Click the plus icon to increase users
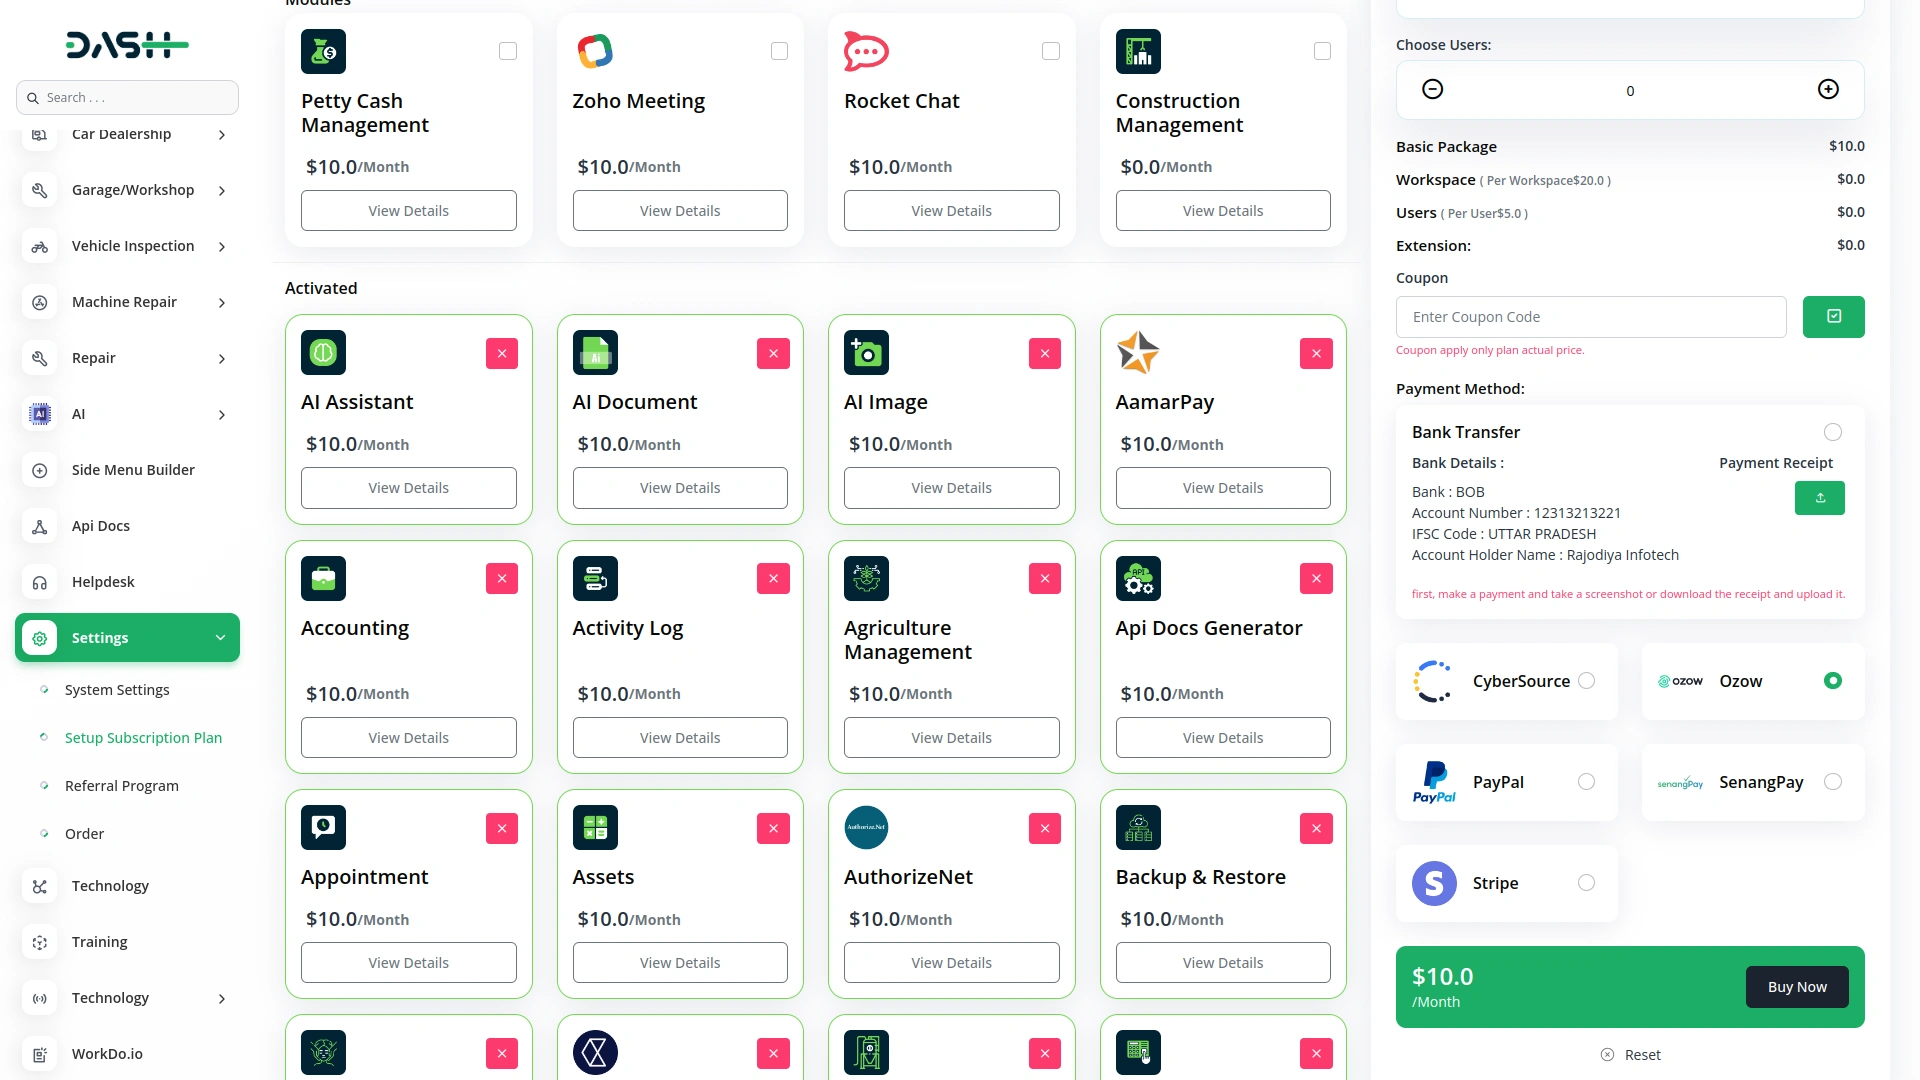This screenshot has height=1080, width=1920. click(1828, 90)
